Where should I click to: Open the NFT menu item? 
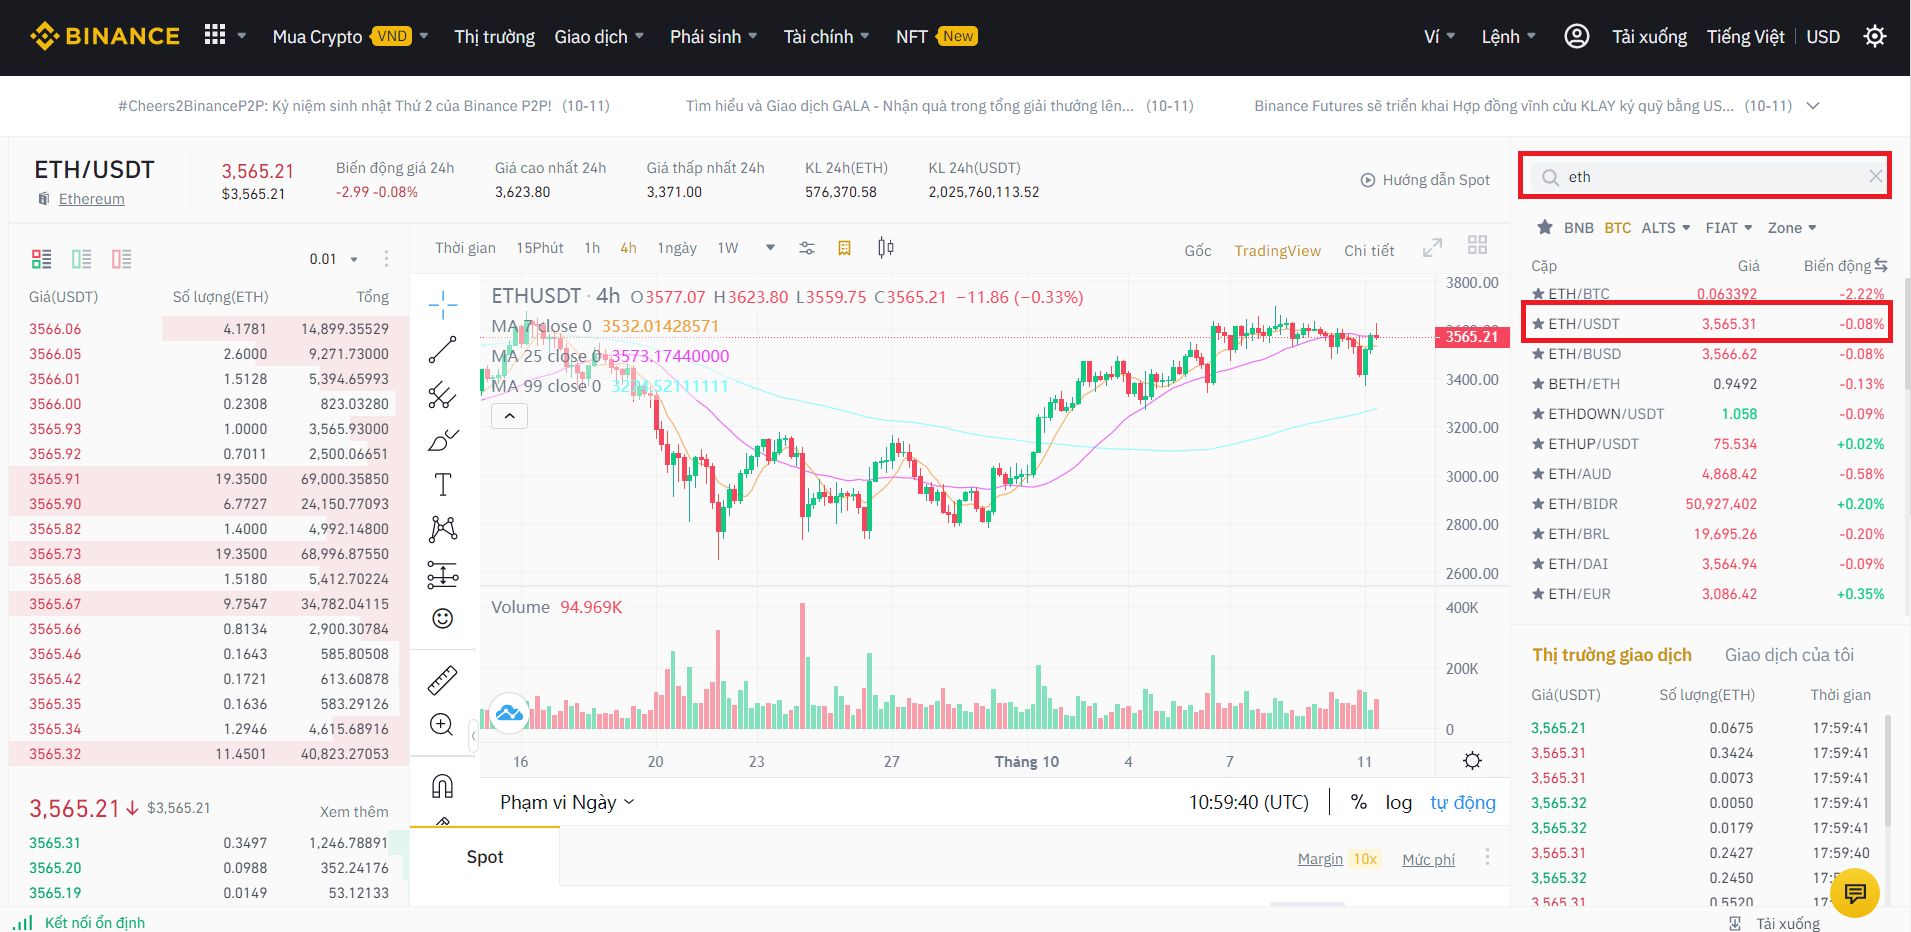(937, 36)
